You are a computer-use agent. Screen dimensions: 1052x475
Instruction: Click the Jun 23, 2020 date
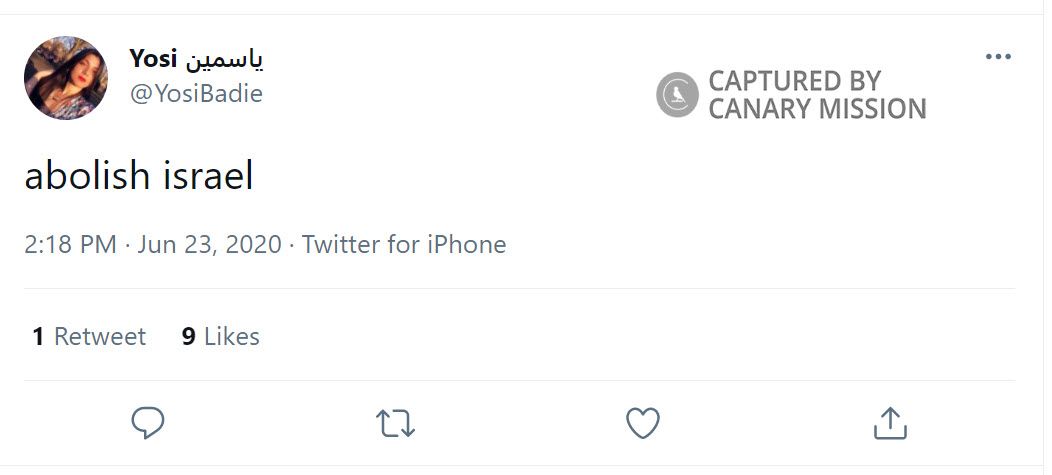click(210, 244)
